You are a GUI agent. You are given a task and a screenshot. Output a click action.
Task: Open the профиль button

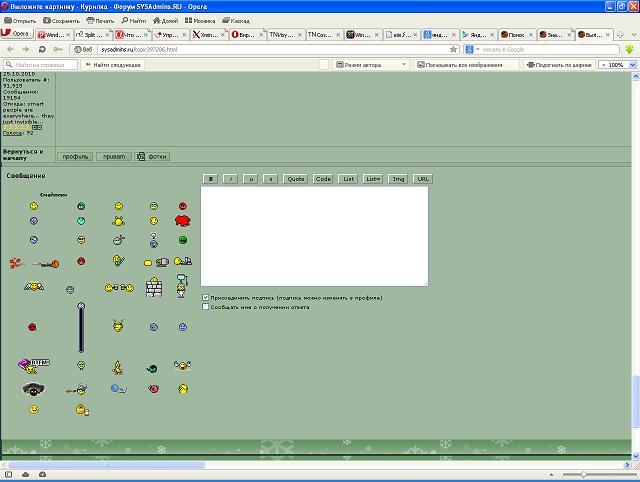75,156
